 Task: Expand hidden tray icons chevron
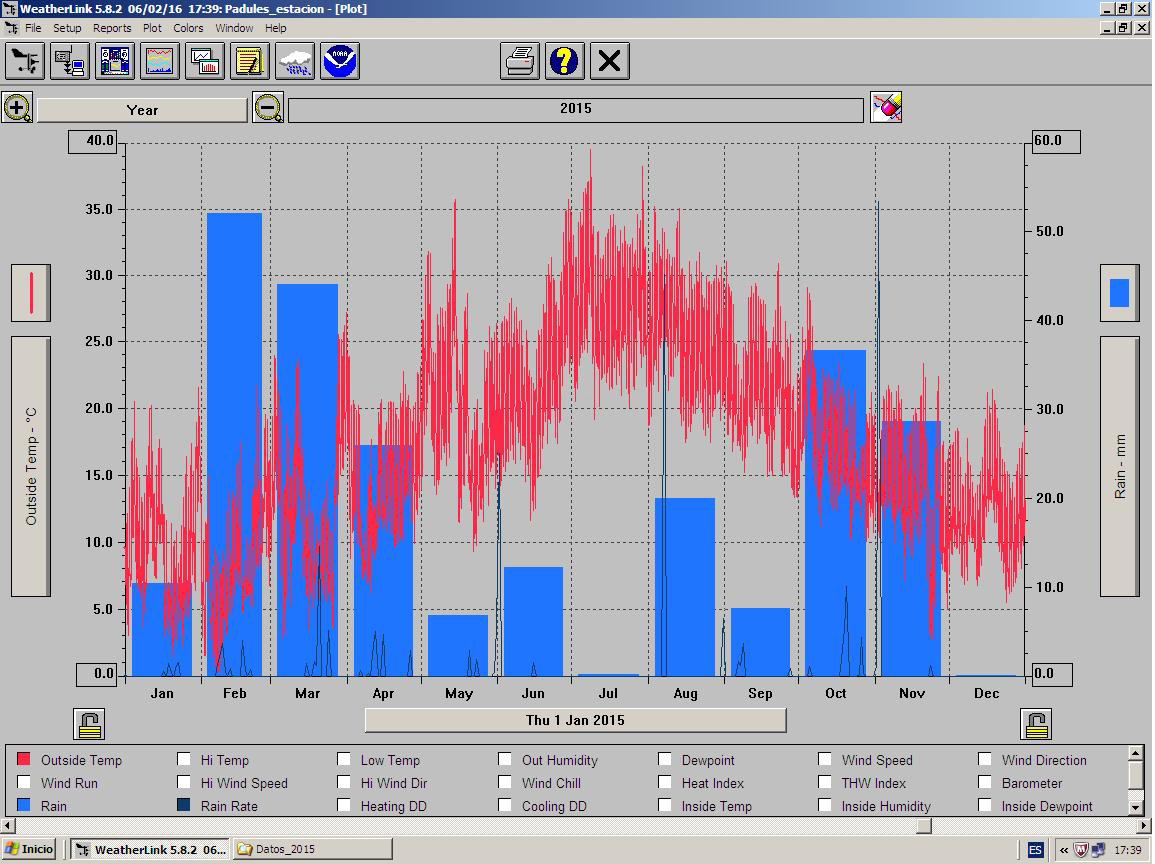[1064, 850]
